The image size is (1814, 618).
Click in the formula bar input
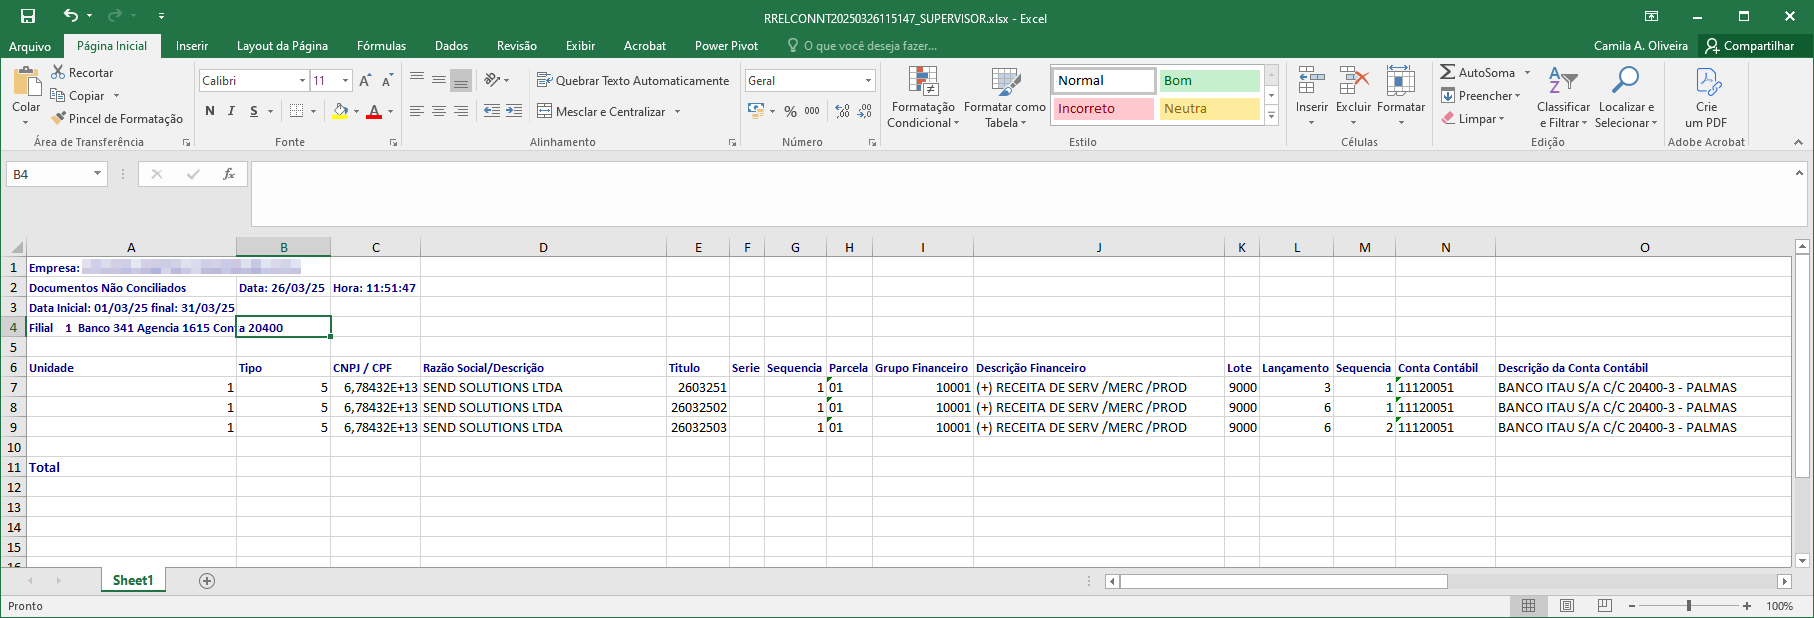pos(1020,194)
